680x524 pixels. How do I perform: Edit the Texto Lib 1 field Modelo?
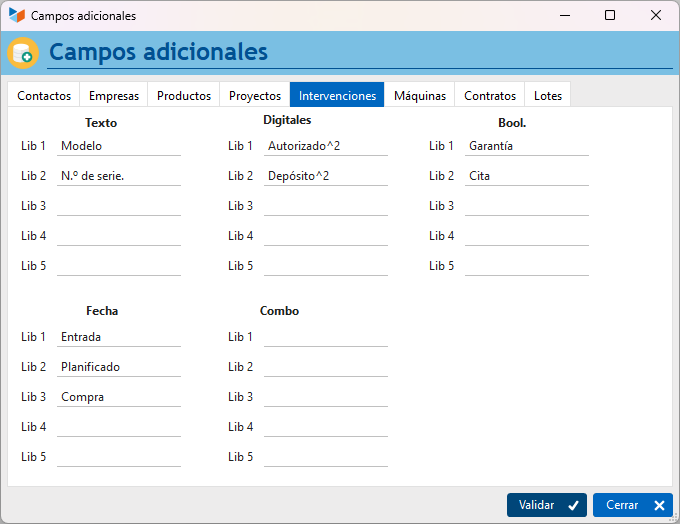pos(119,146)
